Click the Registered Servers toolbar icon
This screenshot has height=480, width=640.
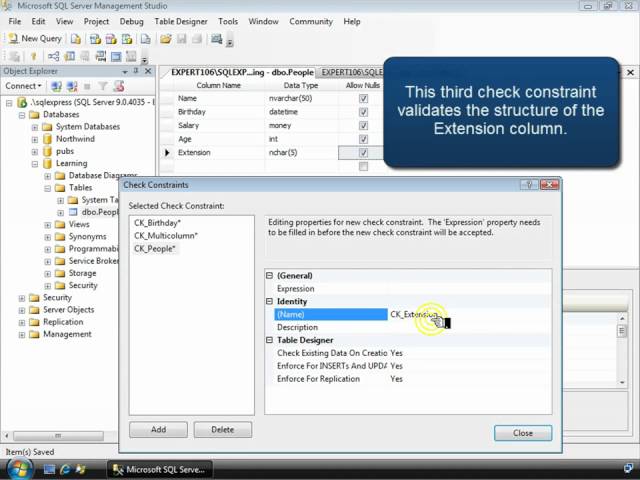point(216,39)
